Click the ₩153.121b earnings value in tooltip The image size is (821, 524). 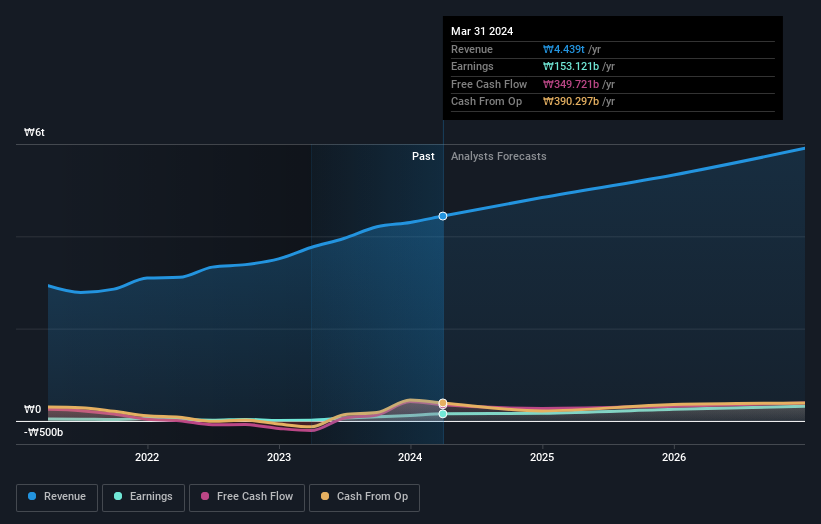(x=571, y=66)
